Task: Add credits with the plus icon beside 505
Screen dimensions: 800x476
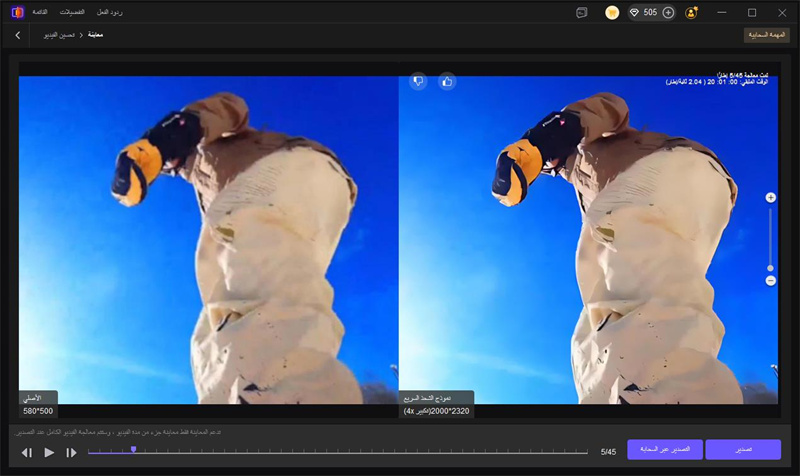Action: (x=669, y=12)
